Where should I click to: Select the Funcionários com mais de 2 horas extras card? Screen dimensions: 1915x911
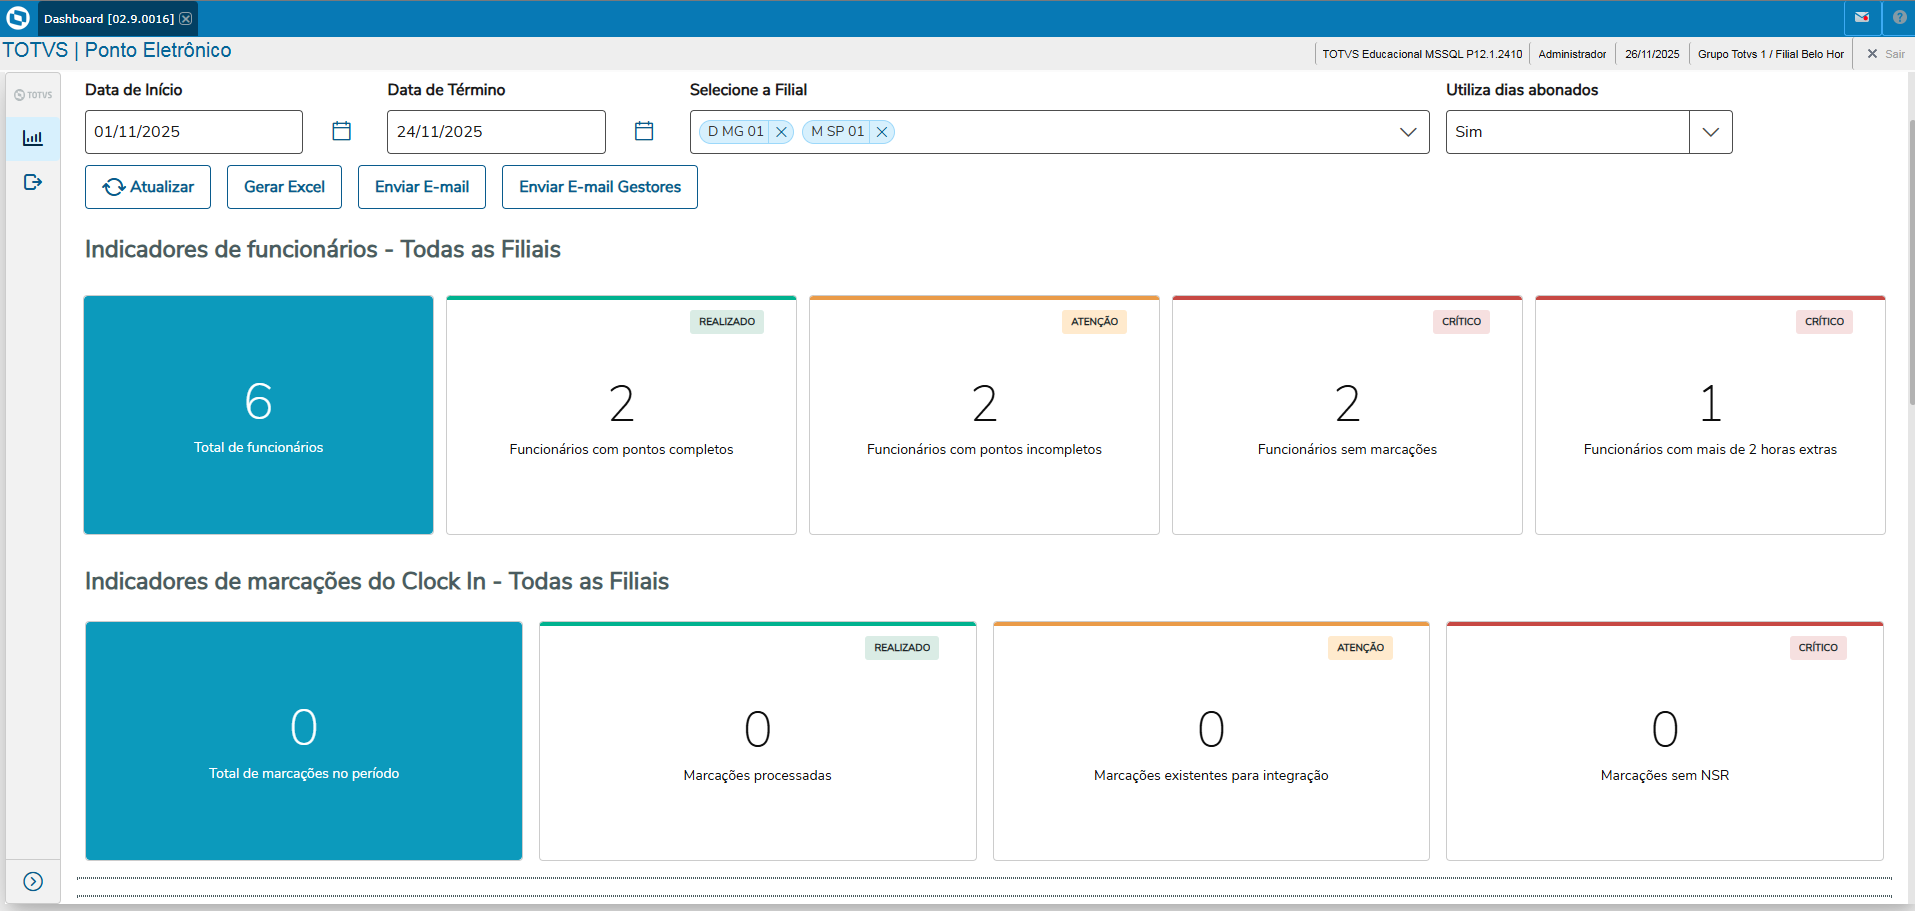1710,415
